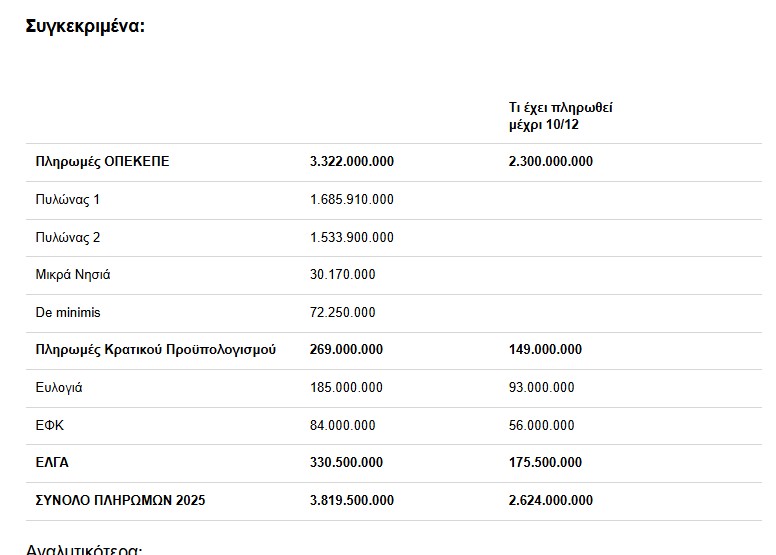The height and width of the screenshot is (555, 776).
Task: Click the ΕΛΓΑ row label
Action: pyautogui.click(x=52, y=463)
